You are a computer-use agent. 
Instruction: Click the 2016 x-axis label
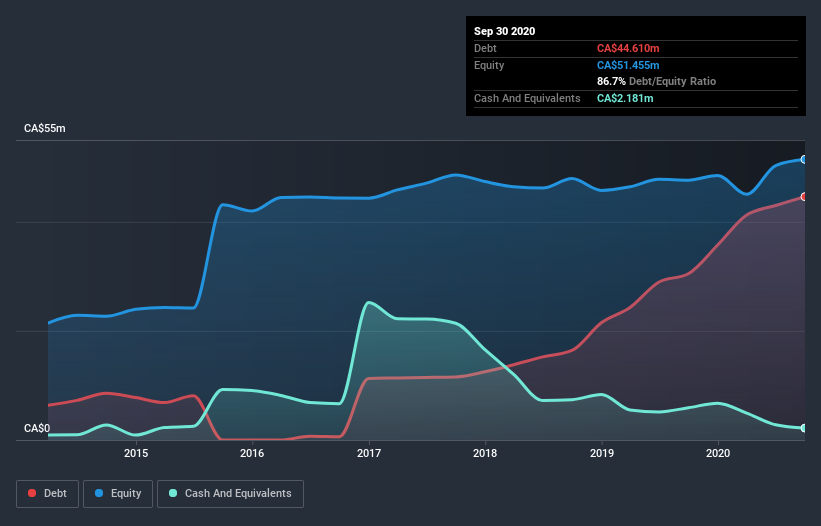tap(252, 453)
